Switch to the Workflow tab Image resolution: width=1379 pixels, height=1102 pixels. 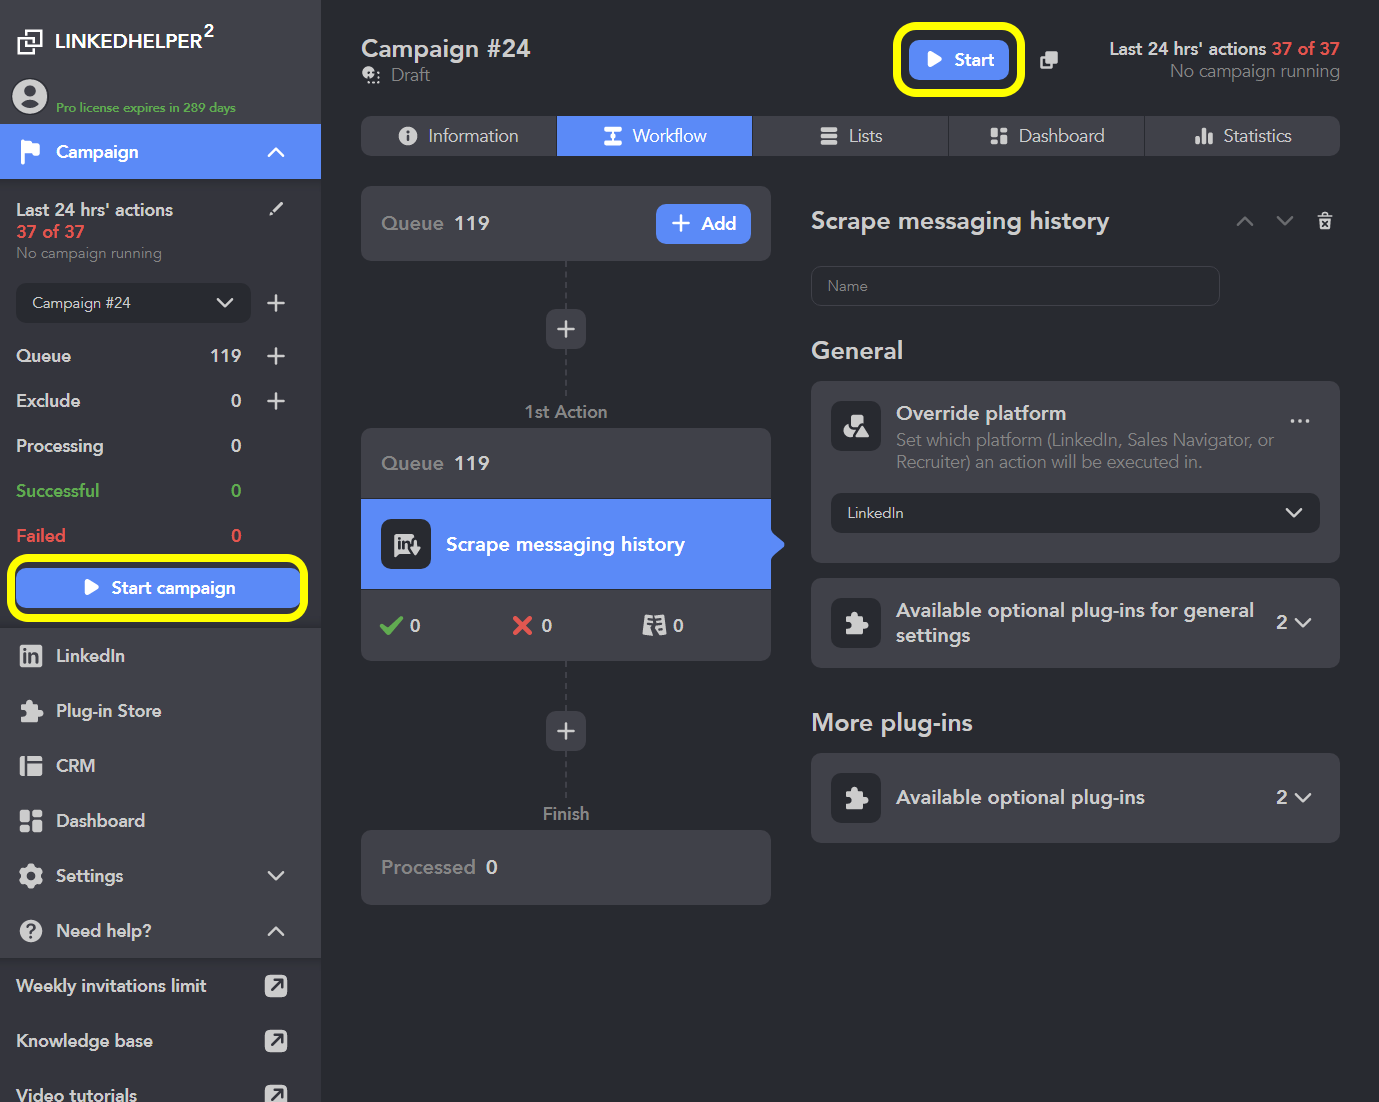(654, 136)
